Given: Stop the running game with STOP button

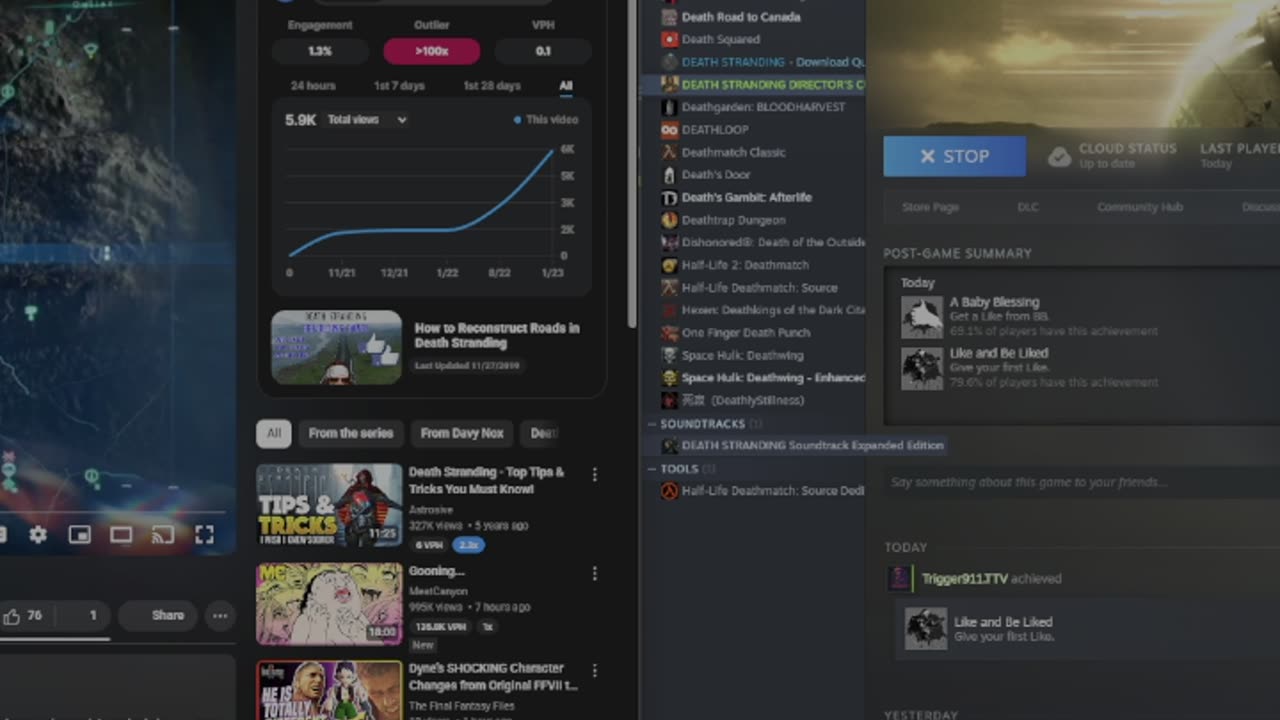Looking at the screenshot, I should tap(954, 156).
